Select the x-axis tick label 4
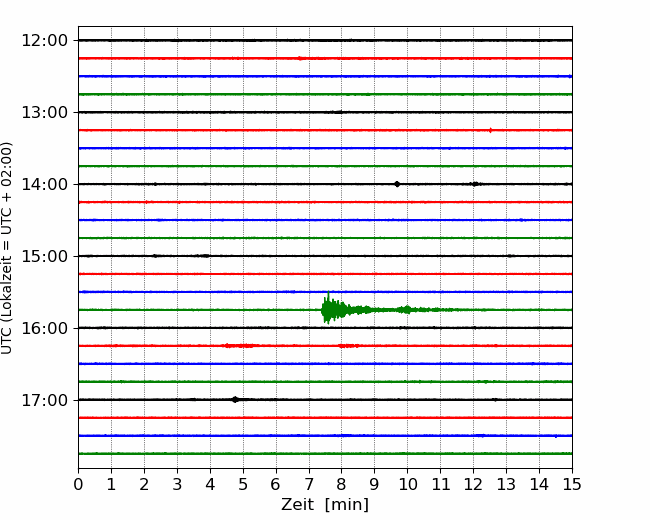 click(x=210, y=484)
